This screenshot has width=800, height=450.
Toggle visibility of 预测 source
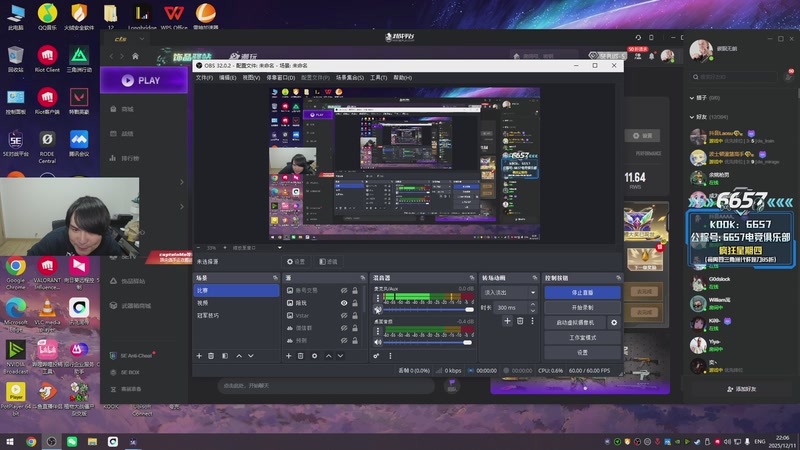[x=344, y=340]
